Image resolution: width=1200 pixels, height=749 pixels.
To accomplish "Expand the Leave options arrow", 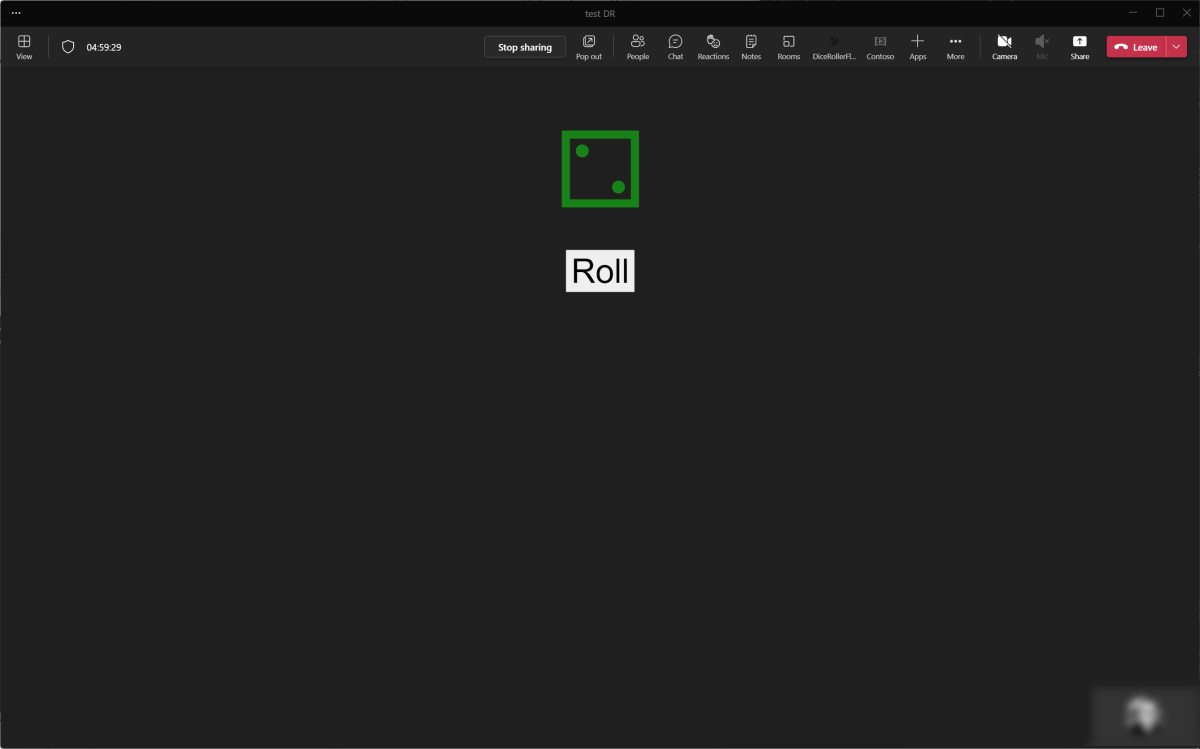I will pyautogui.click(x=1176, y=47).
